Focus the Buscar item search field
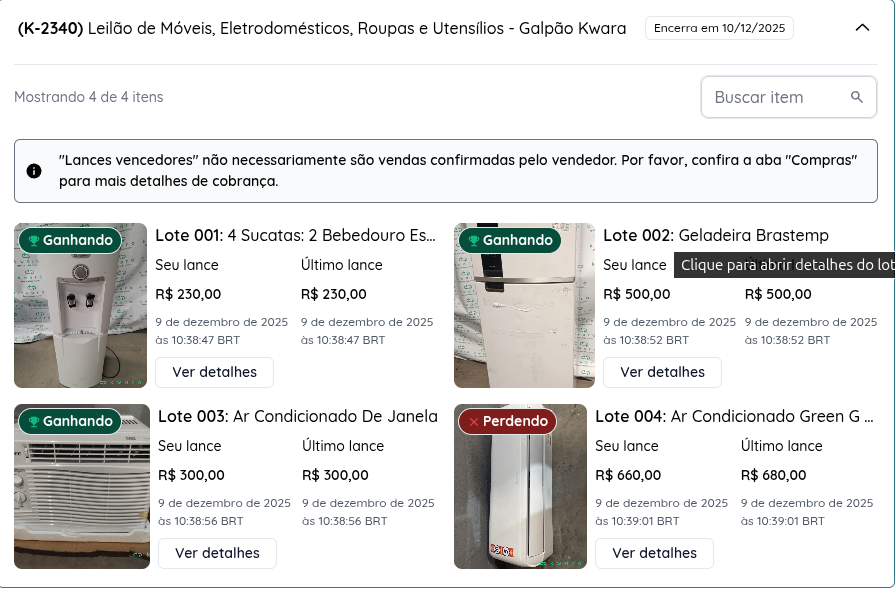Image resolution: width=895 pixels, height=590 pixels. click(x=775, y=97)
